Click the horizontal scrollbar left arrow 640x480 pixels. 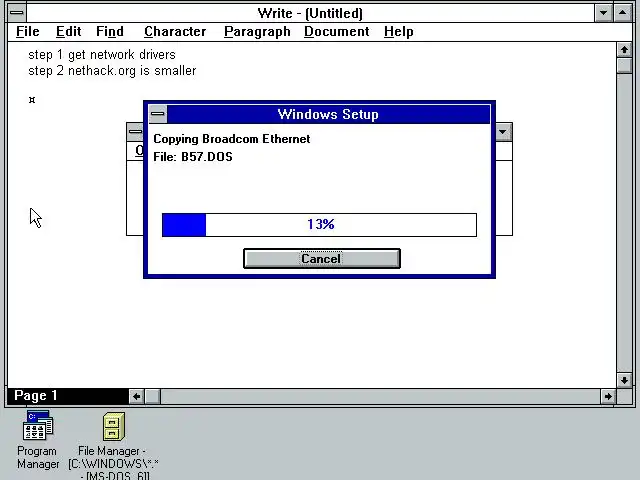pos(137,396)
